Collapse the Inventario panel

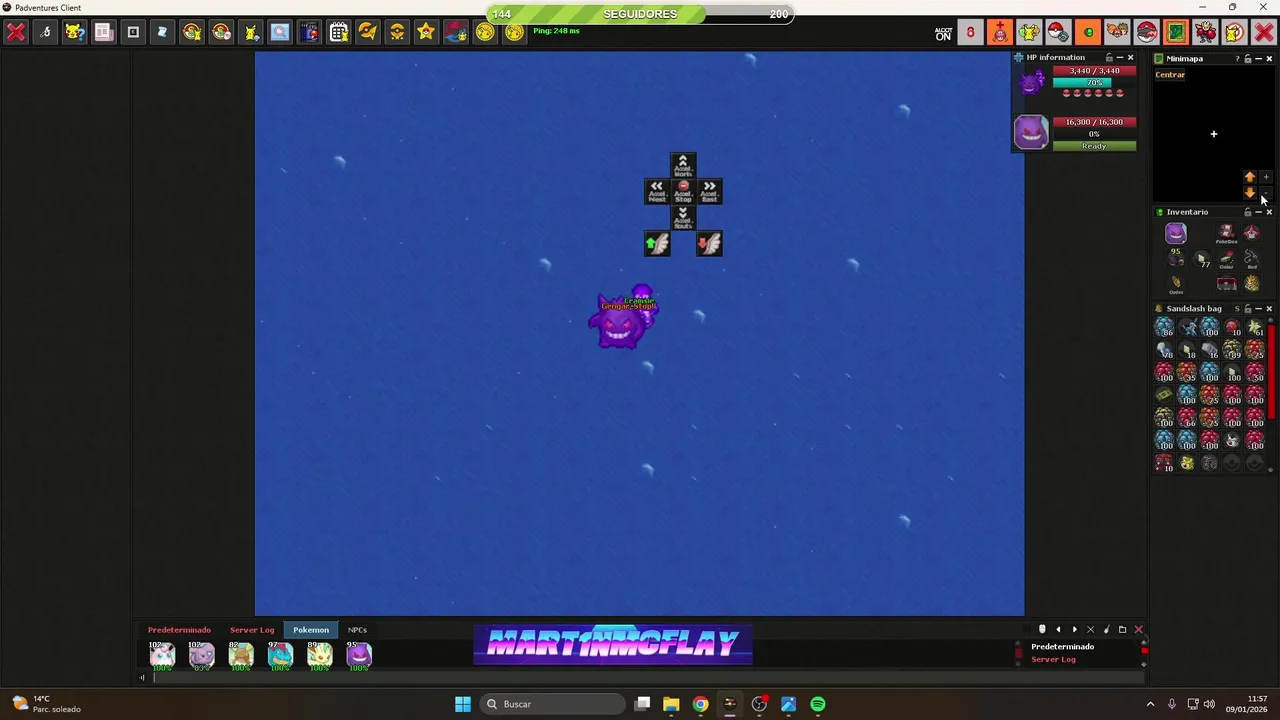point(1258,212)
